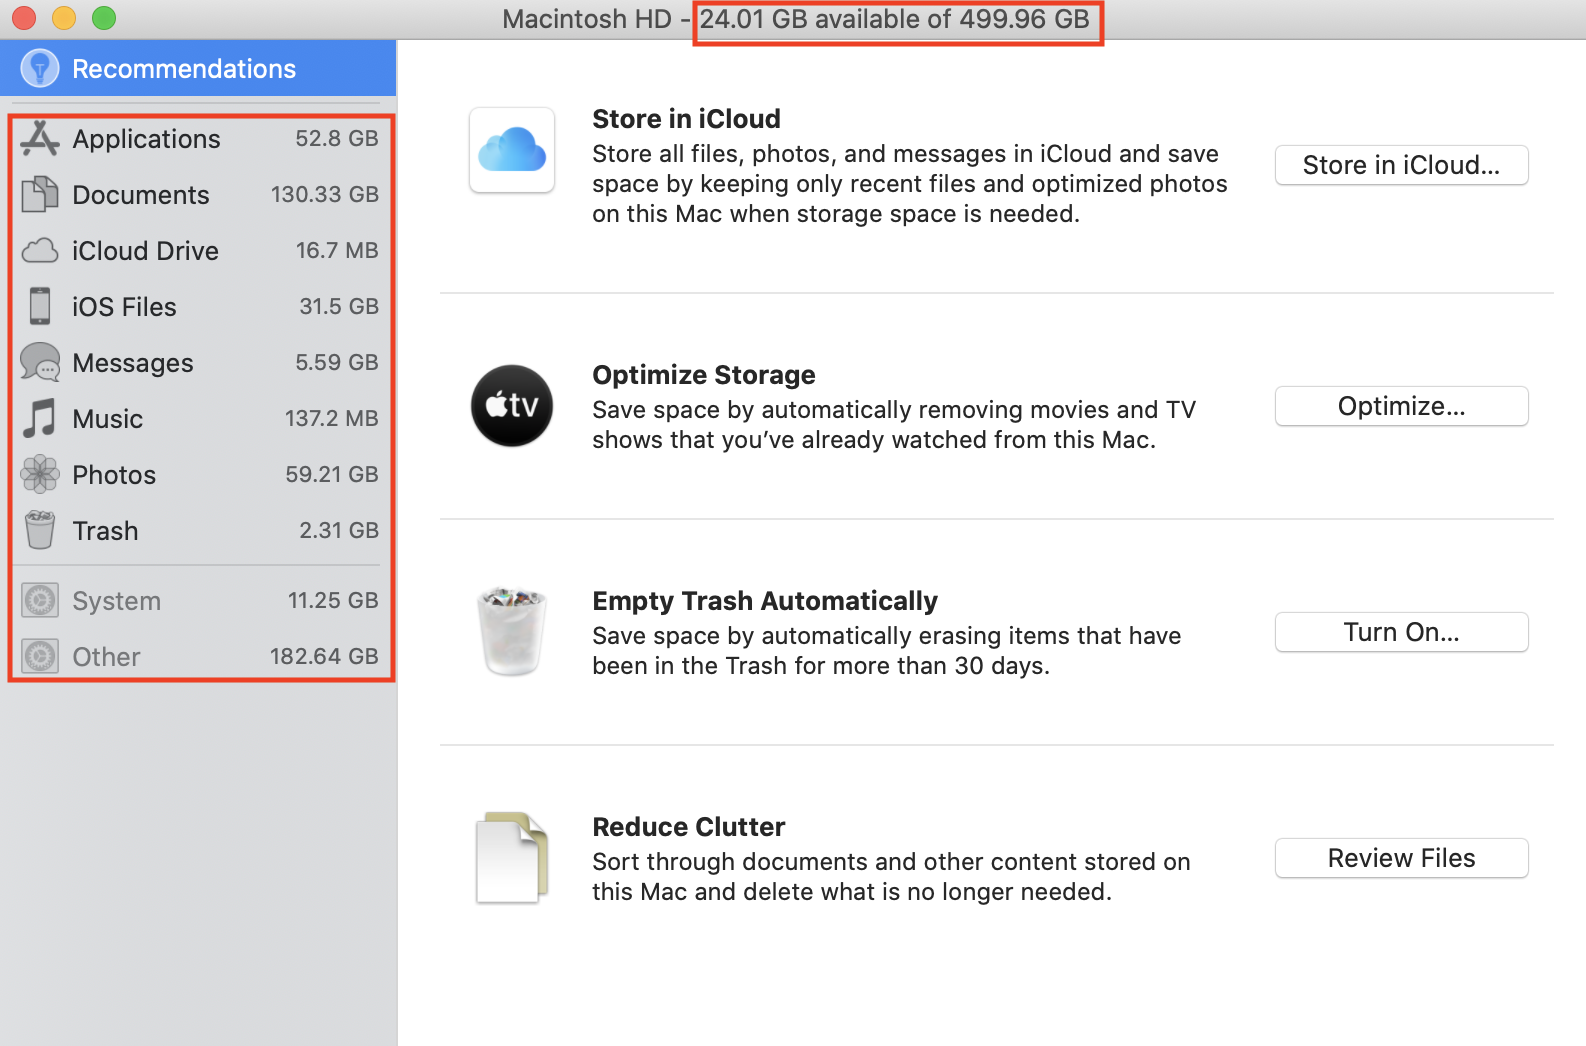Minimize the window with the yellow button
1586x1046 pixels.
coord(63,18)
